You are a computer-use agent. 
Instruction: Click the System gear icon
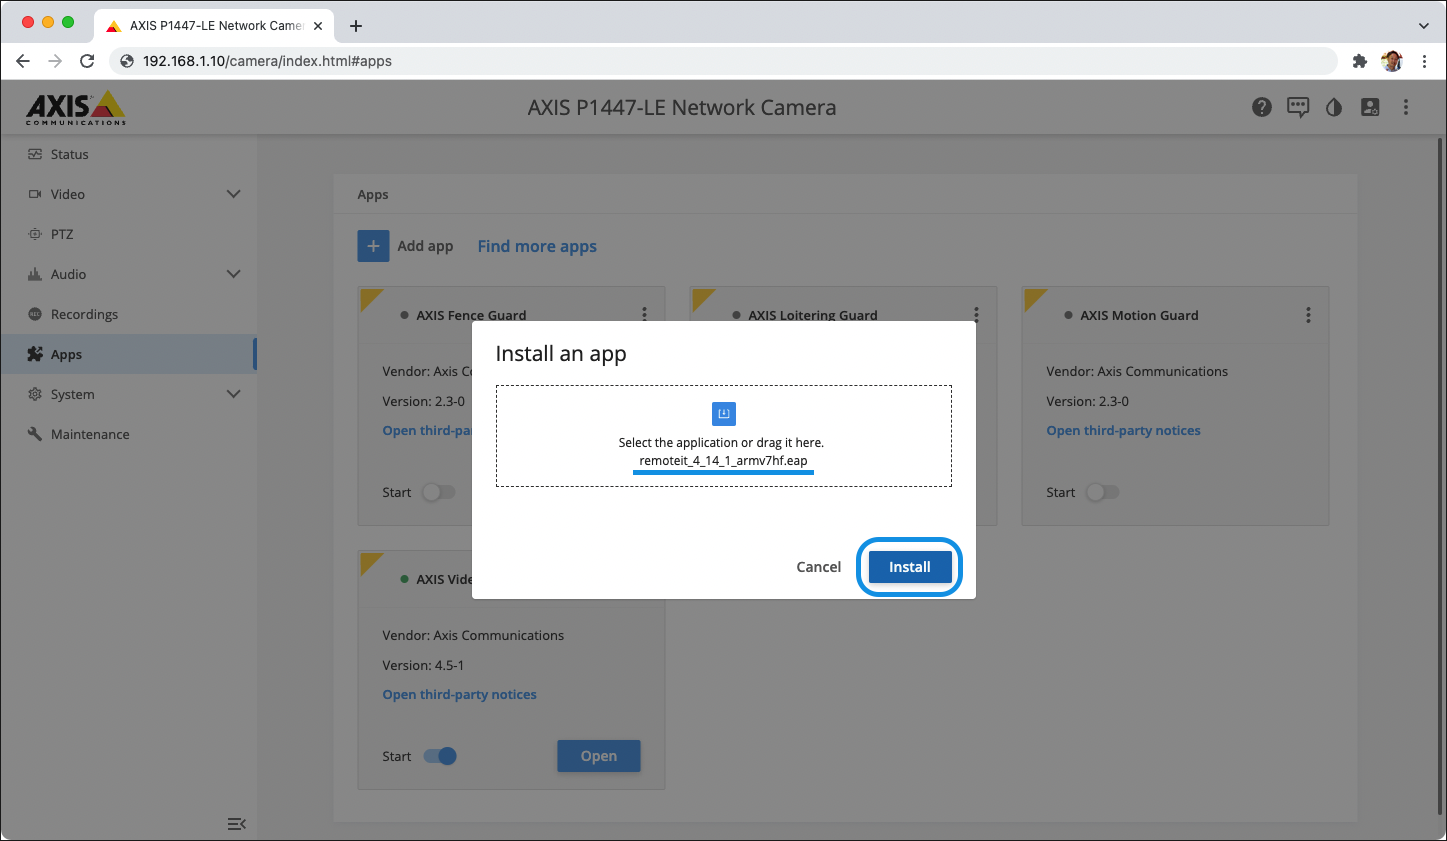(x=35, y=394)
